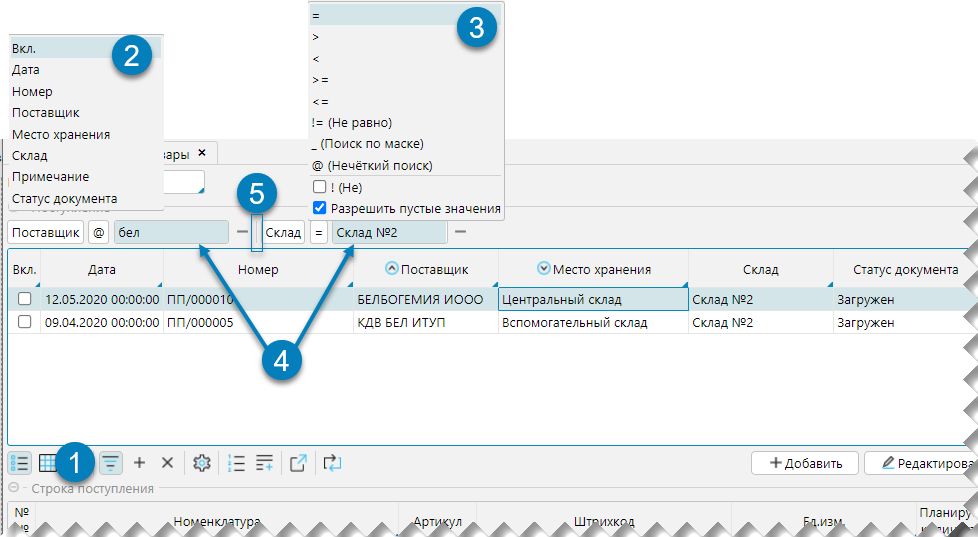Click the filter value field containing 'бел'
Screen dimensions: 978x537
[x=171, y=233]
